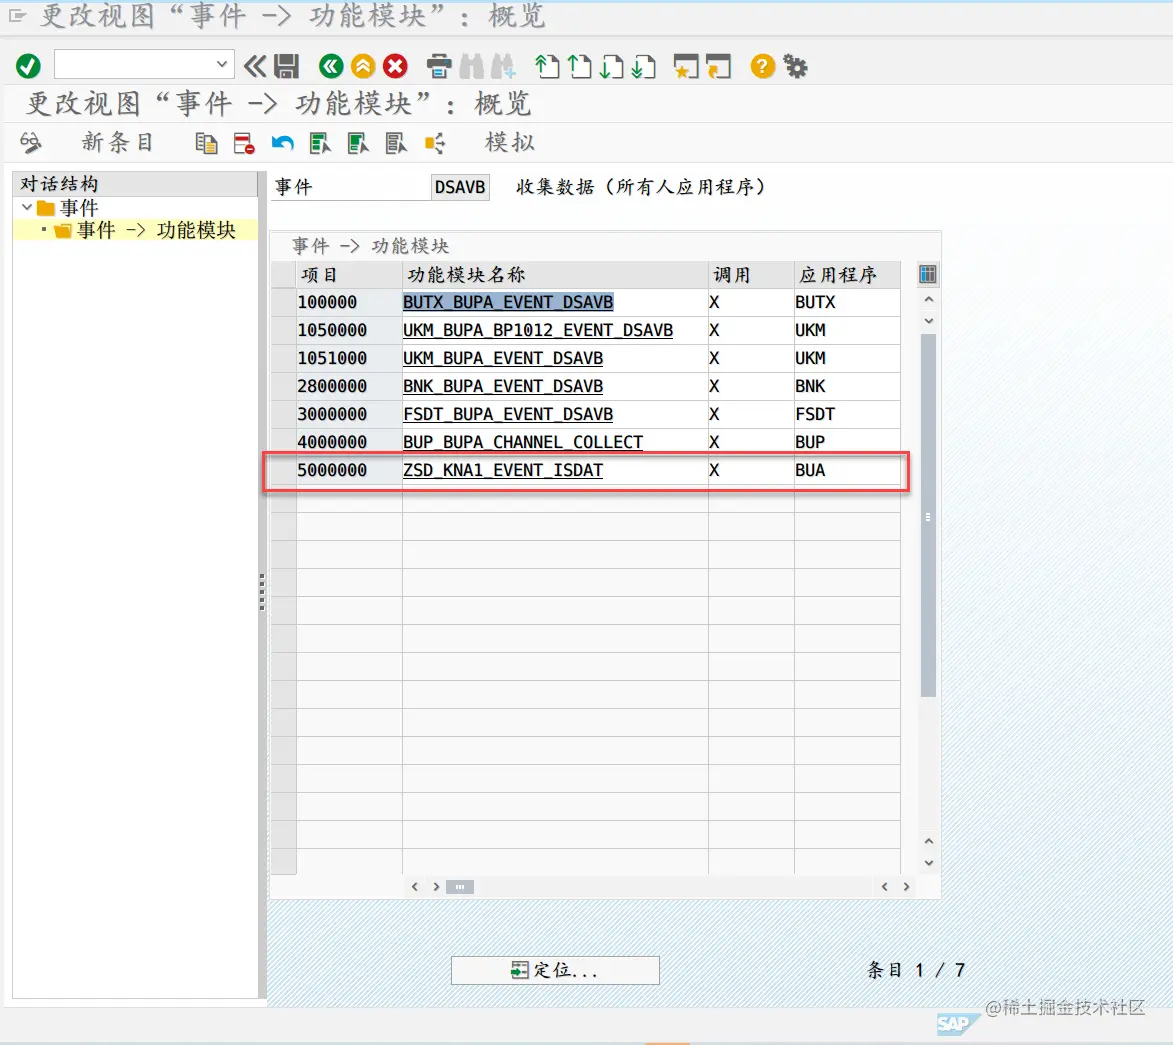The height and width of the screenshot is (1045, 1173).
Task: Click the 5000000 item cell
Action: coord(349,471)
